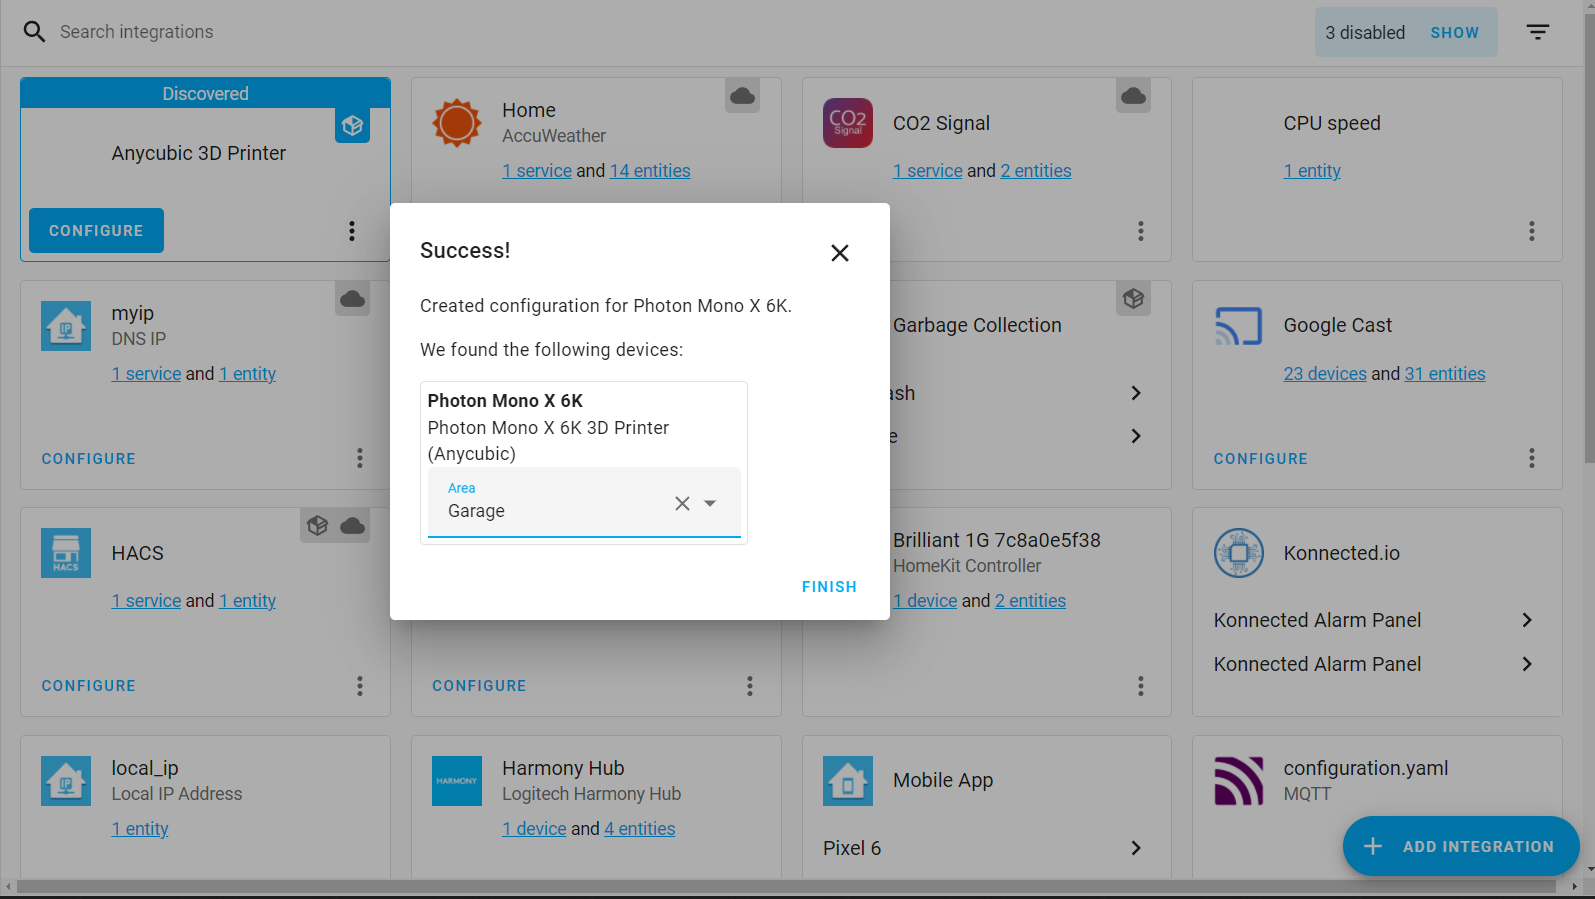Close the Success dialog
The image size is (1595, 899).
pyautogui.click(x=840, y=253)
